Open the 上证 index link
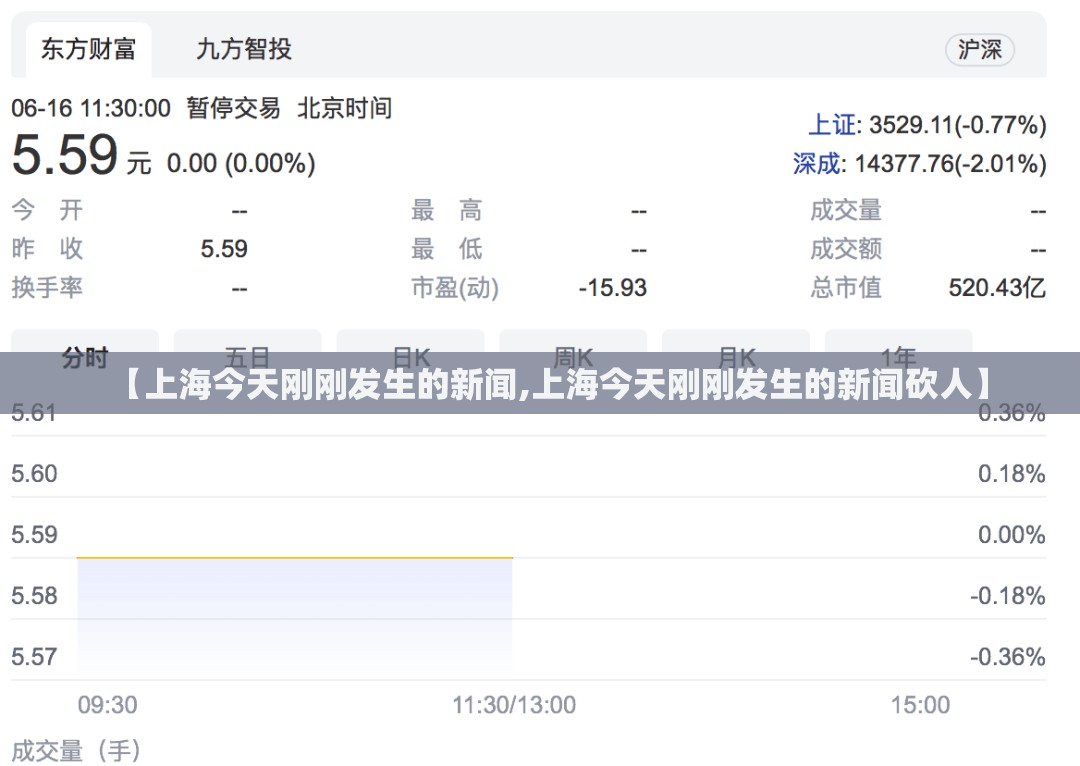Screen dimensions: 1080x766 coord(832,125)
